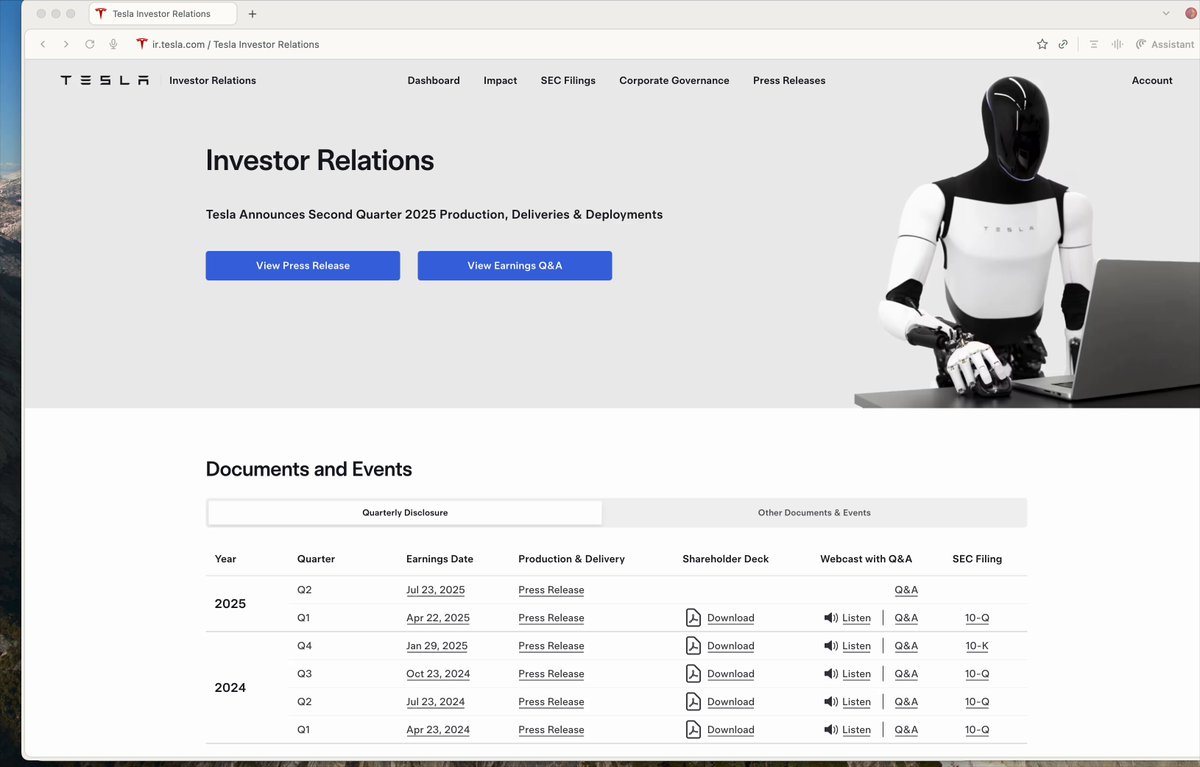Click the speaker icon in Apr 22, 2025 row
The width and height of the screenshot is (1200, 767).
tap(830, 618)
